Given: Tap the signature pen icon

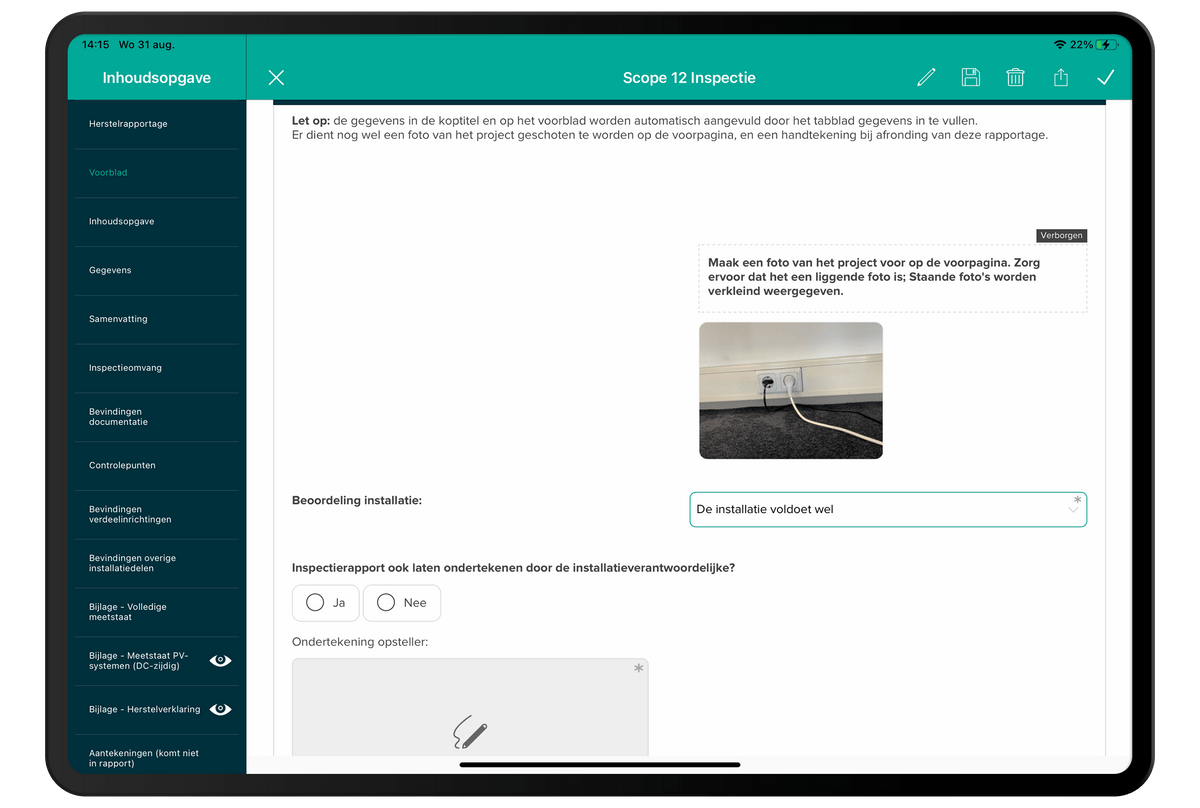Looking at the screenshot, I should point(470,732).
